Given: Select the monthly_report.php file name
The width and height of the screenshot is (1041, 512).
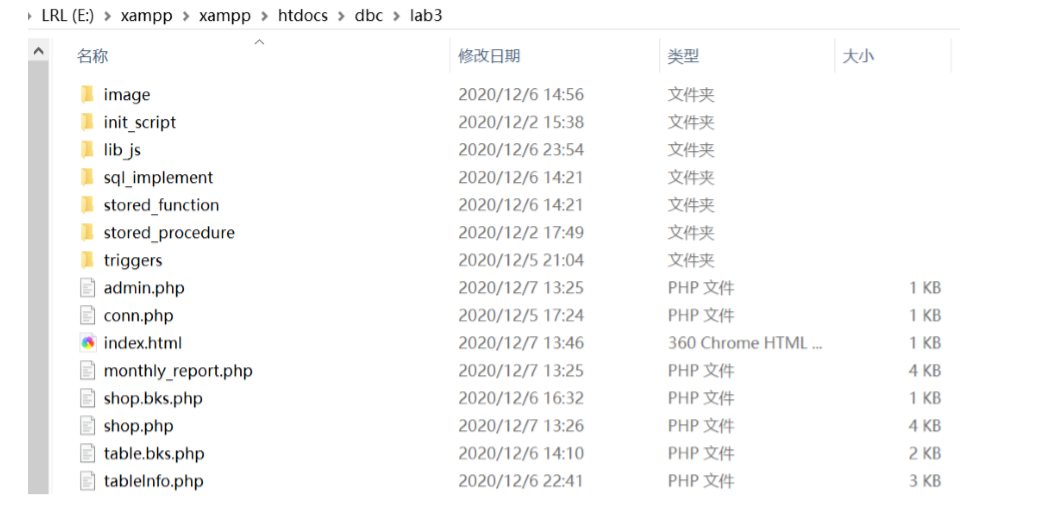Looking at the screenshot, I should tap(178, 371).
